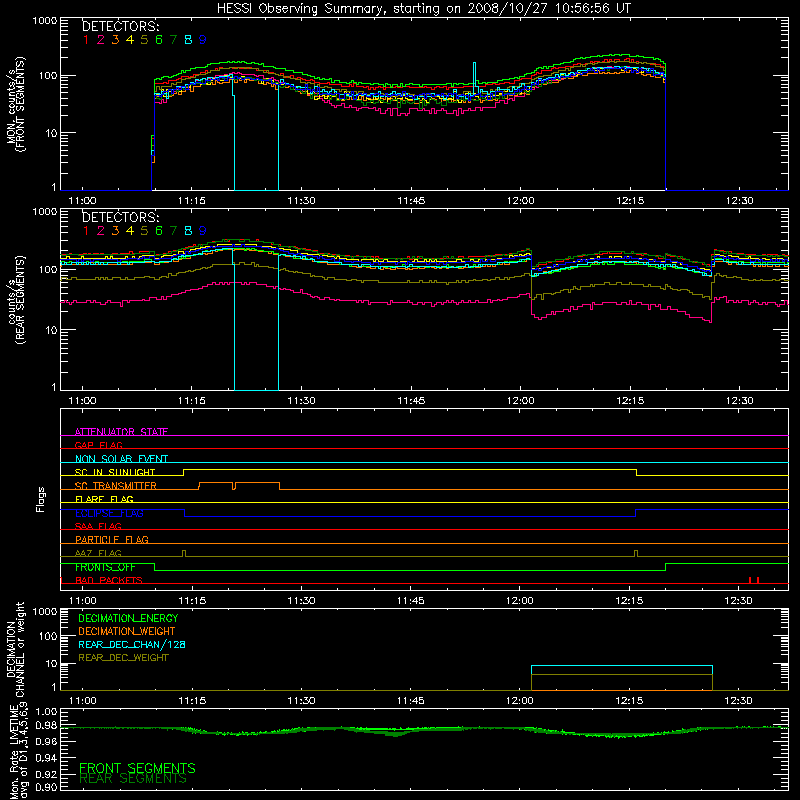Image resolution: width=800 pixels, height=800 pixels.
Task: Click 12:00 tick label under rear segments plot
Action: (520, 401)
